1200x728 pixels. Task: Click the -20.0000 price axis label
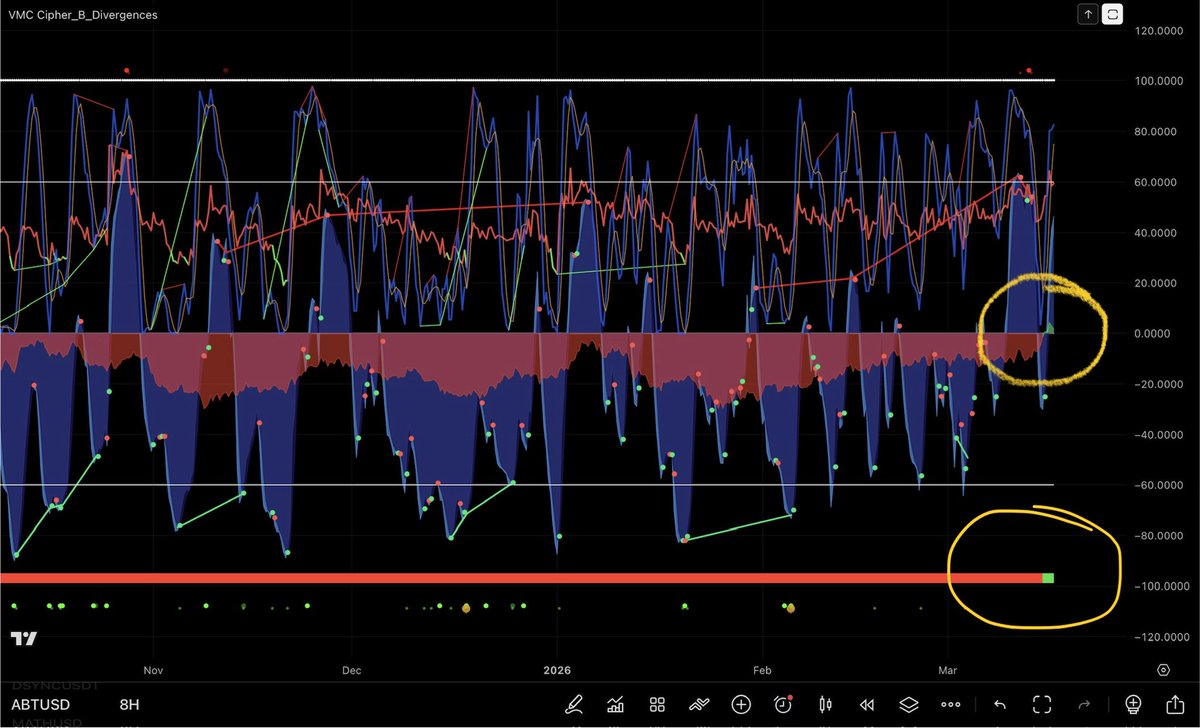[x=1160, y=385]
